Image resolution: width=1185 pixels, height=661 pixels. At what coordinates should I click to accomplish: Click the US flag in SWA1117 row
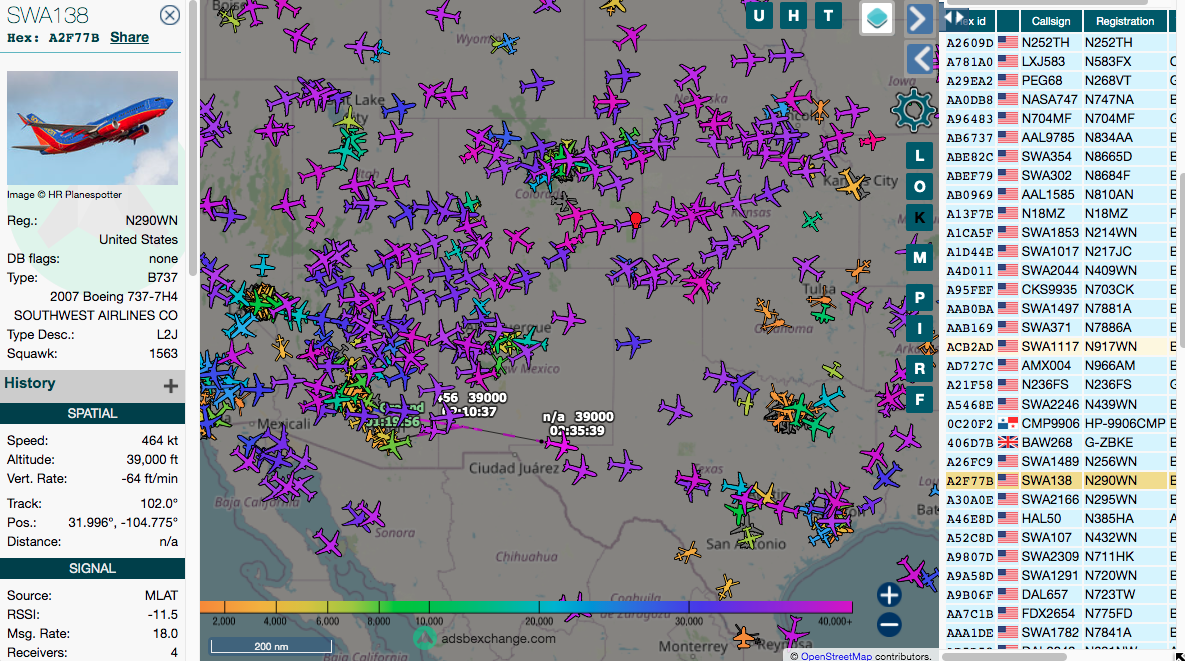point(1007,347)
